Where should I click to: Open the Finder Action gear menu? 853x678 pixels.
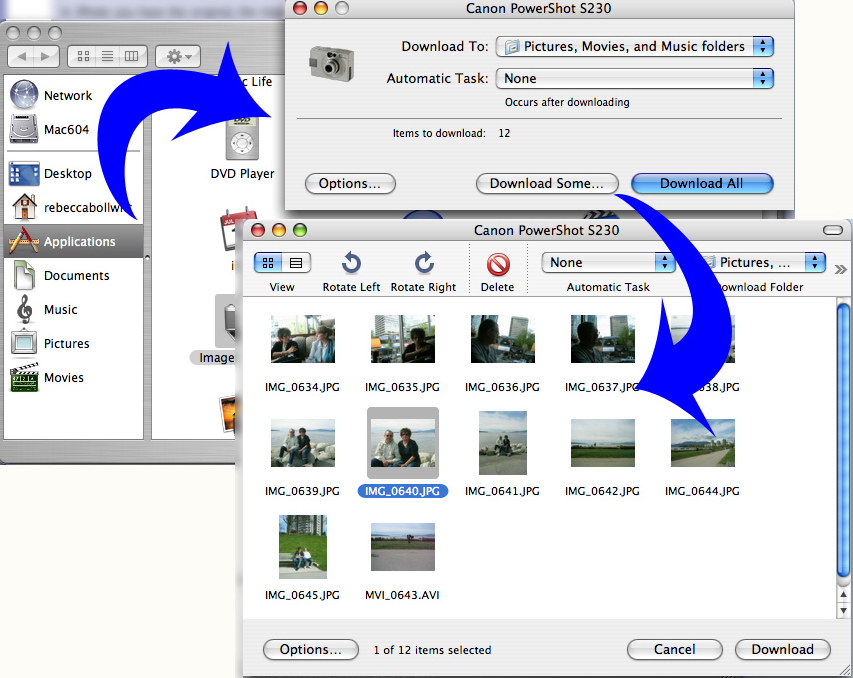(178, 56)
